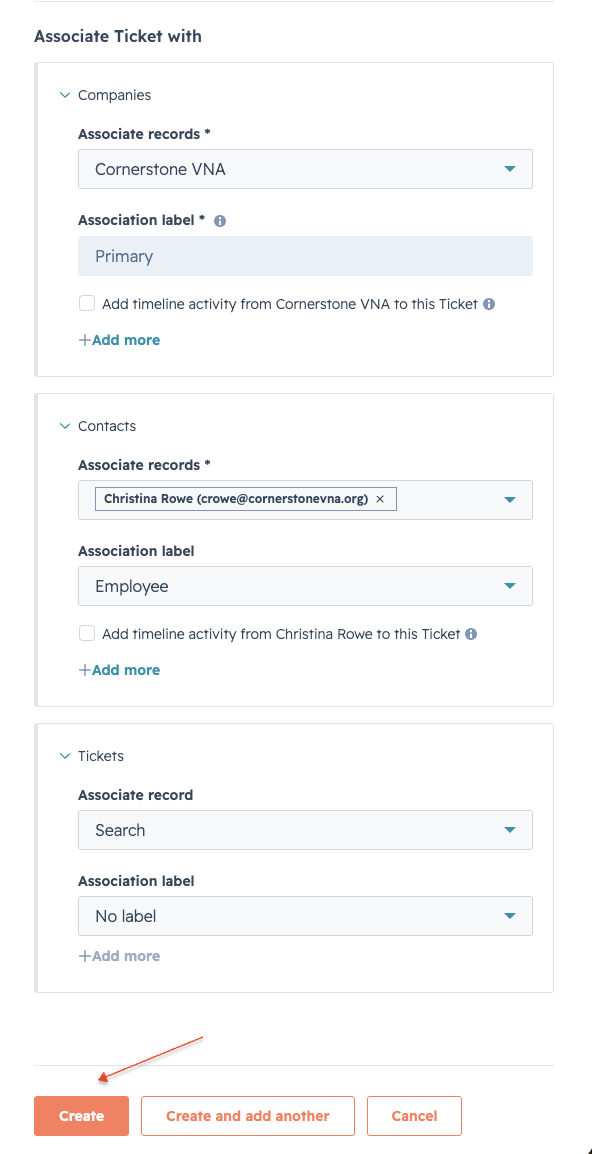Enable timeline activity from Christina Rowe

coord(87,634)
